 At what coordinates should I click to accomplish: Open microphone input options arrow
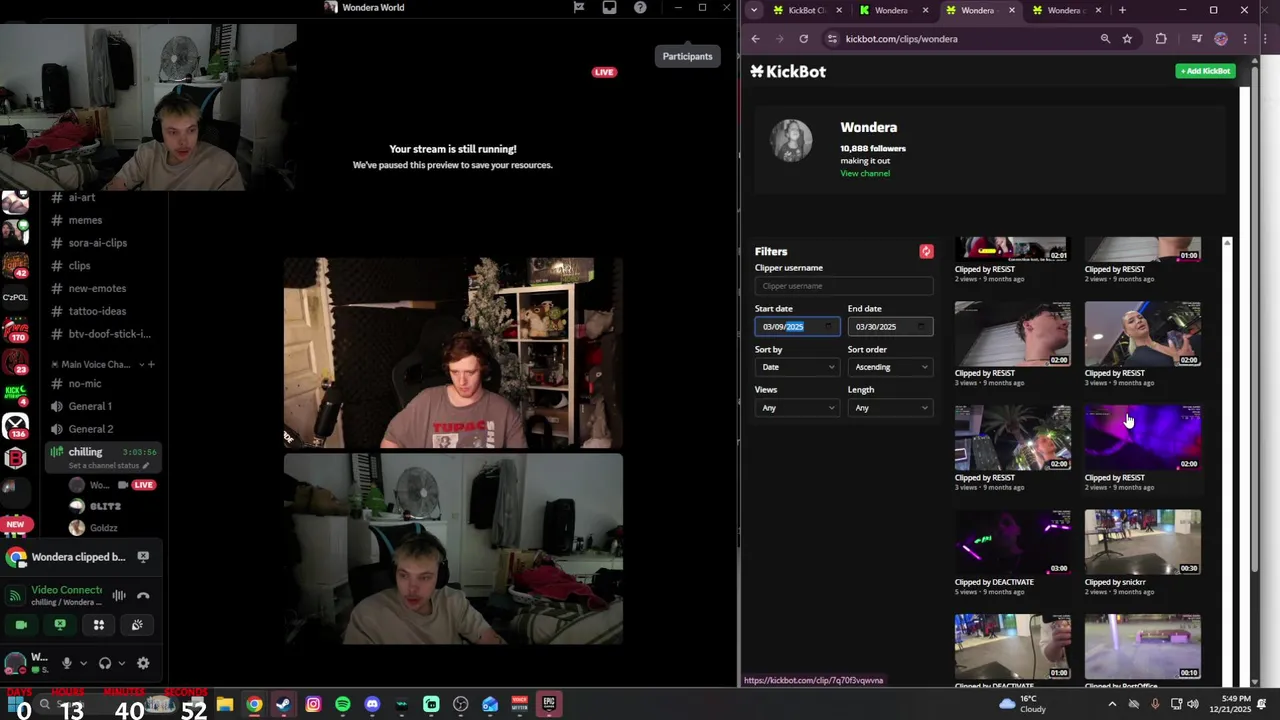[x=83, y=663]
